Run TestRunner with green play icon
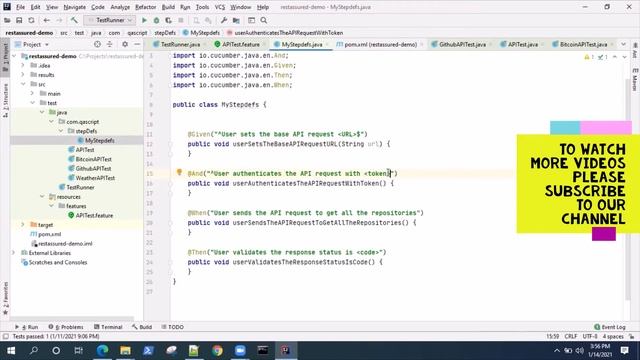This screenshot has width=640, height=360. pos(144,20)
